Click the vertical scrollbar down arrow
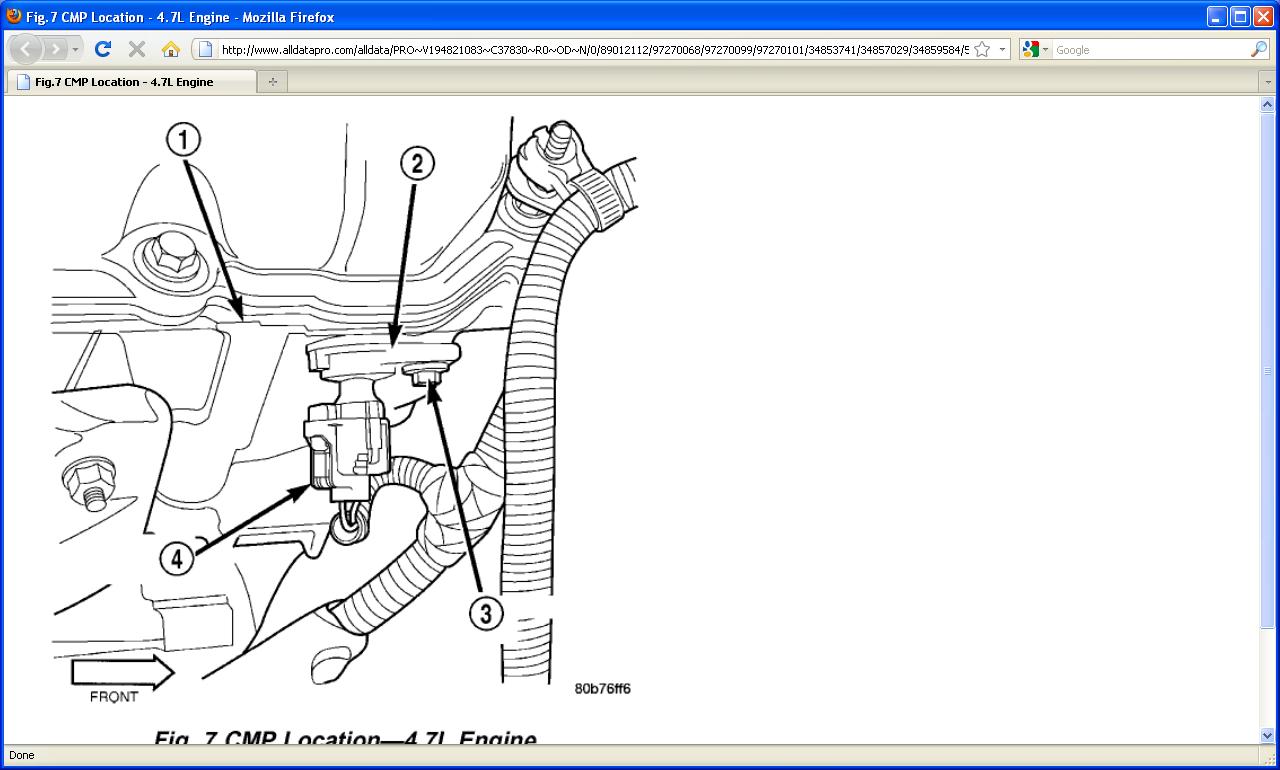This screenshot has height=770, width=1280. click(1268, 736)
